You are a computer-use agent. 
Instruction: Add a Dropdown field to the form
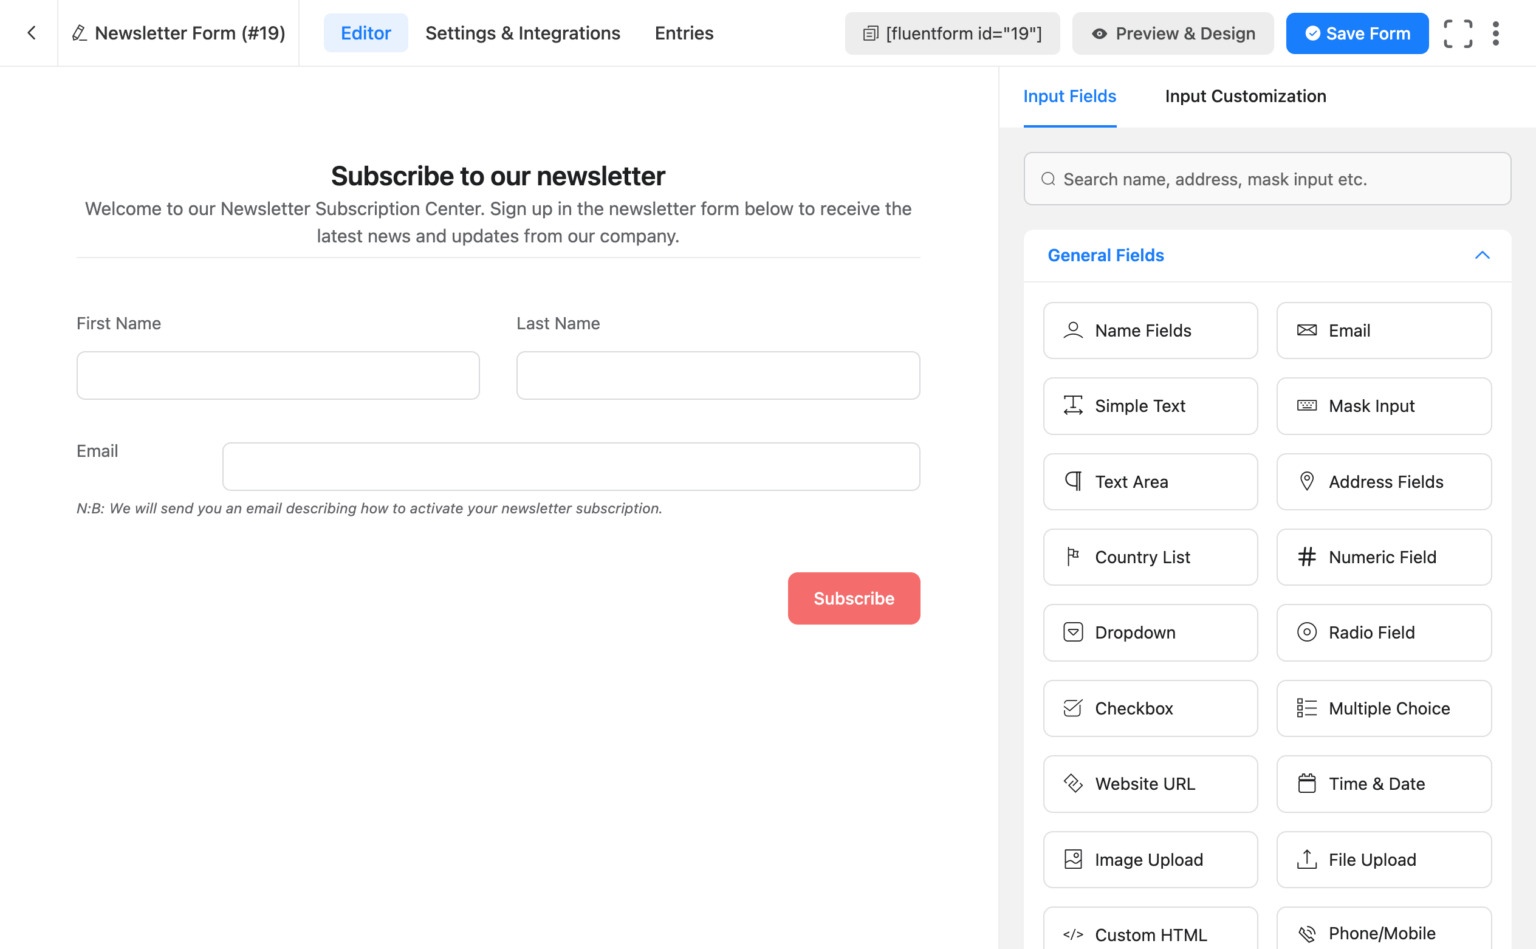click(1149, 632)
